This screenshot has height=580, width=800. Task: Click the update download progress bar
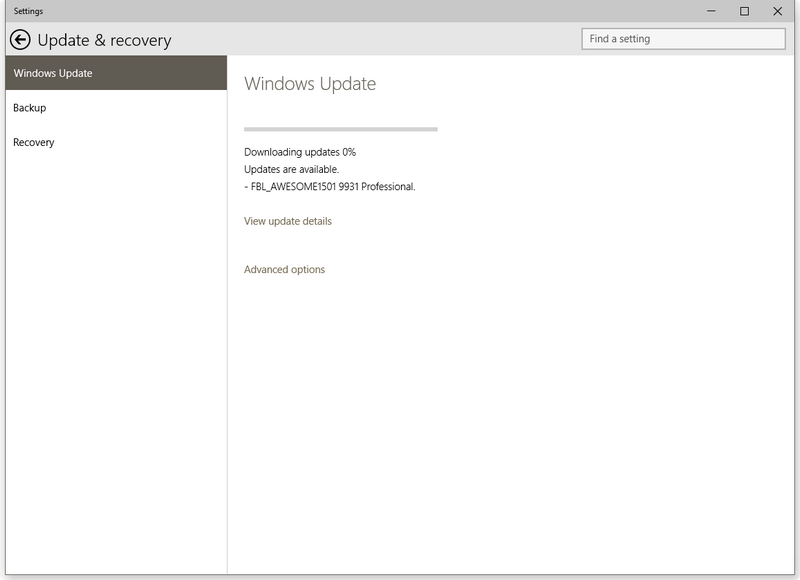point(340,129)
